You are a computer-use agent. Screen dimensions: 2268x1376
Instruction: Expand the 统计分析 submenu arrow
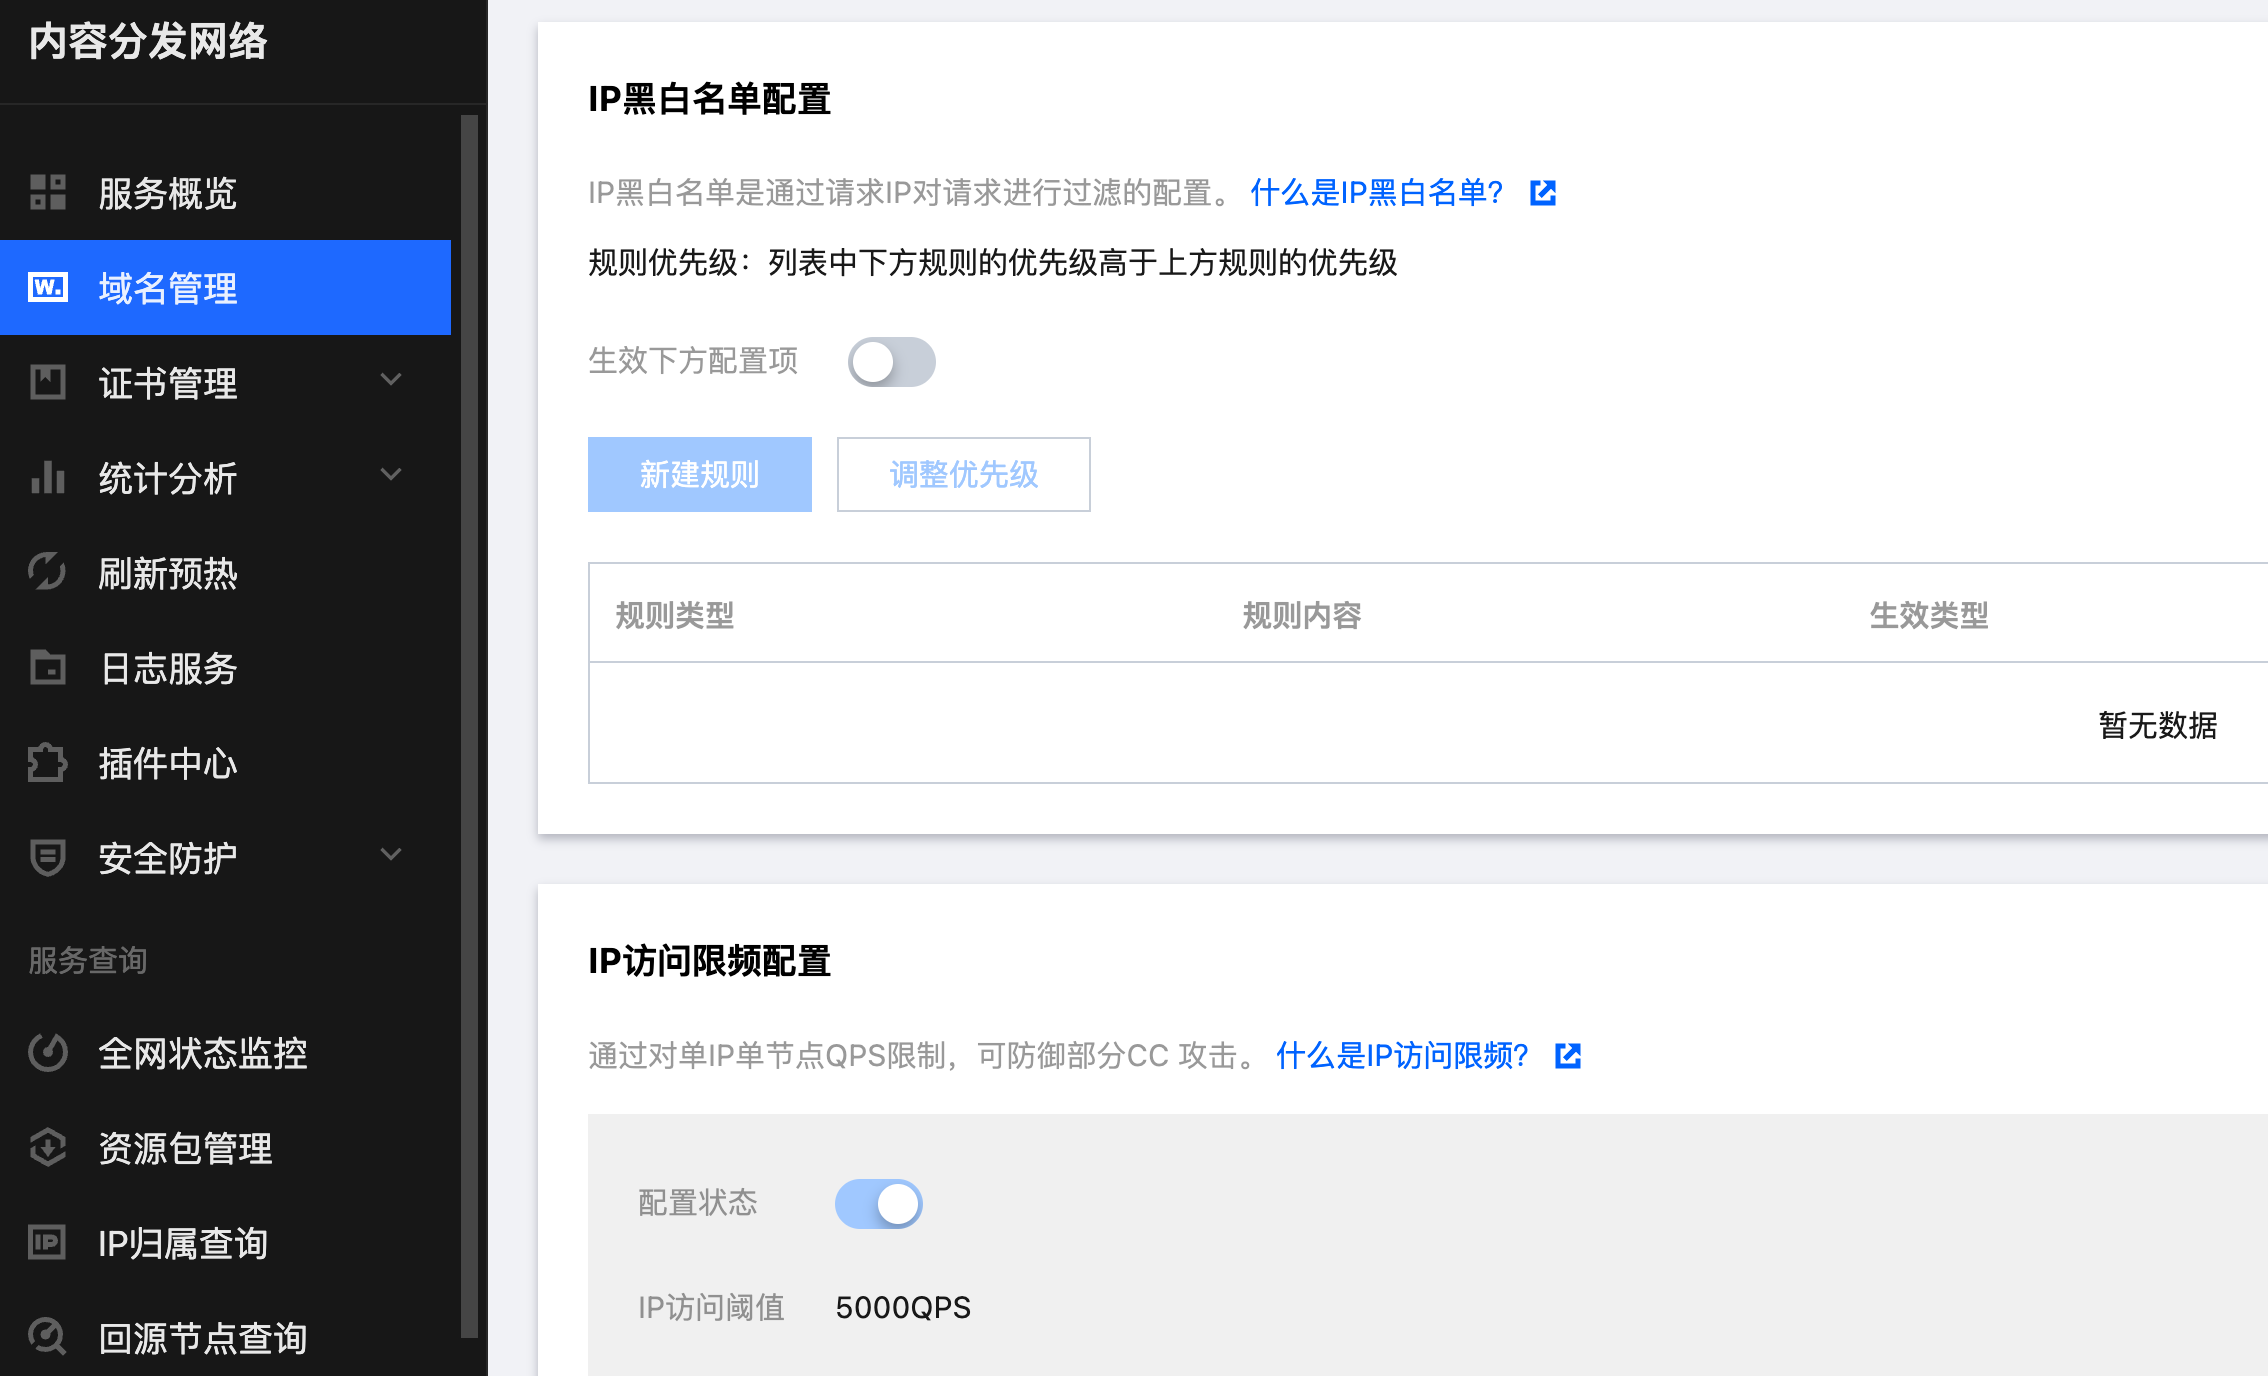391,475
